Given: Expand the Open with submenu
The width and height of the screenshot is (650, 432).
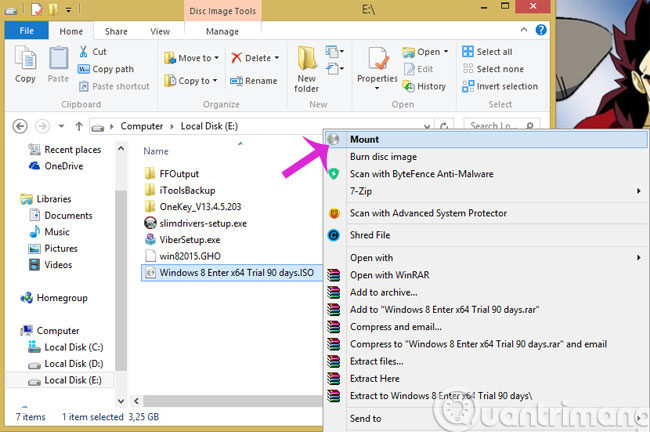Looking at the screenshot, I should click(639, 257).
